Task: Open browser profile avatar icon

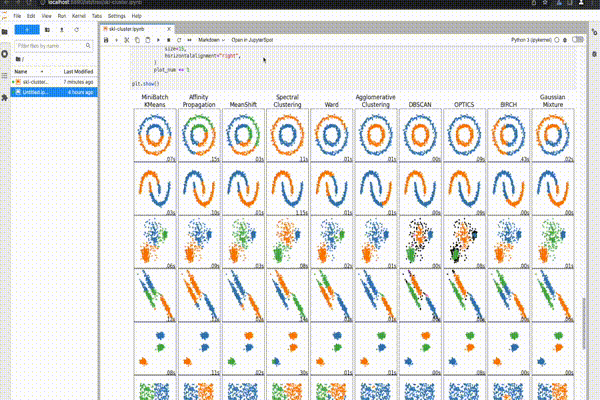Action: (581, 2)
